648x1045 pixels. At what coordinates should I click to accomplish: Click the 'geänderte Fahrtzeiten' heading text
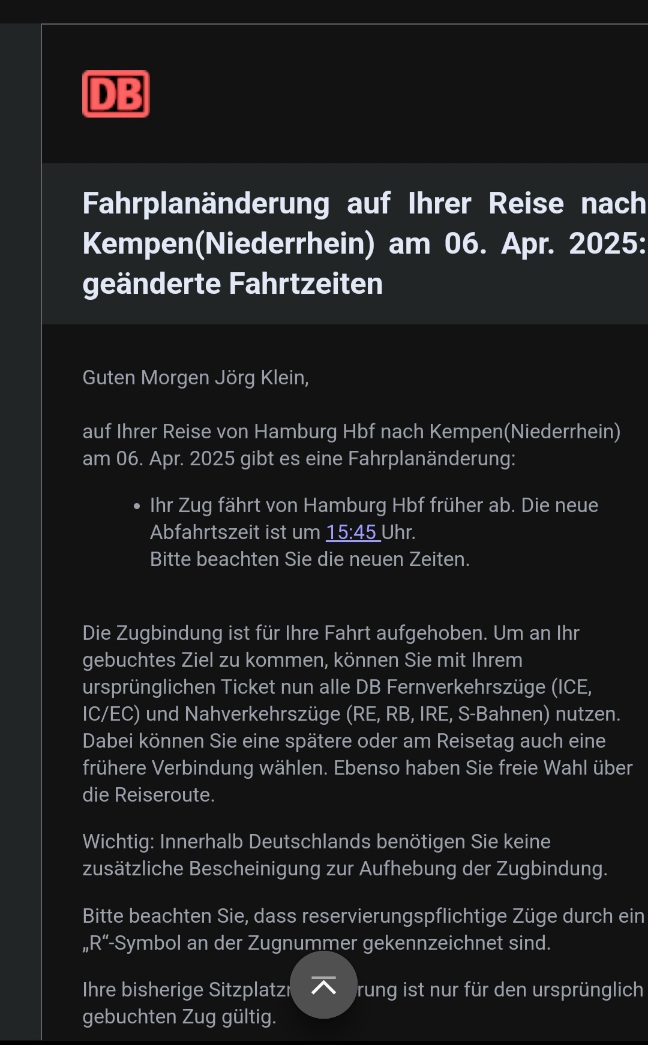[233, 284]
